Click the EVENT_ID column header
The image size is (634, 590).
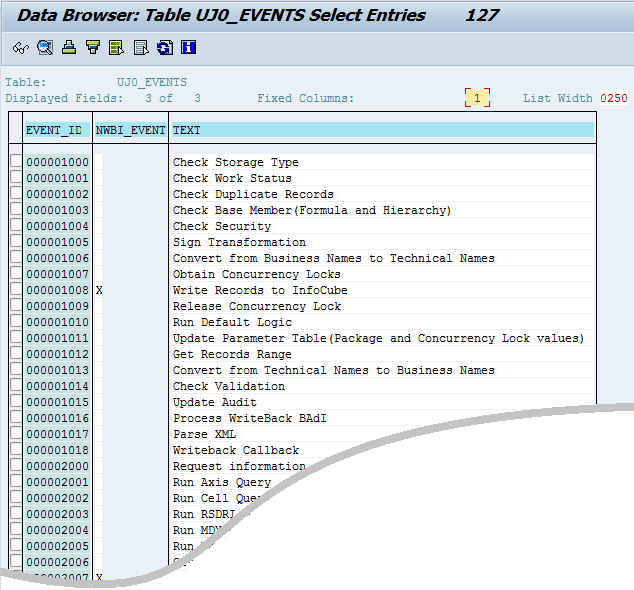pos(55,130)
